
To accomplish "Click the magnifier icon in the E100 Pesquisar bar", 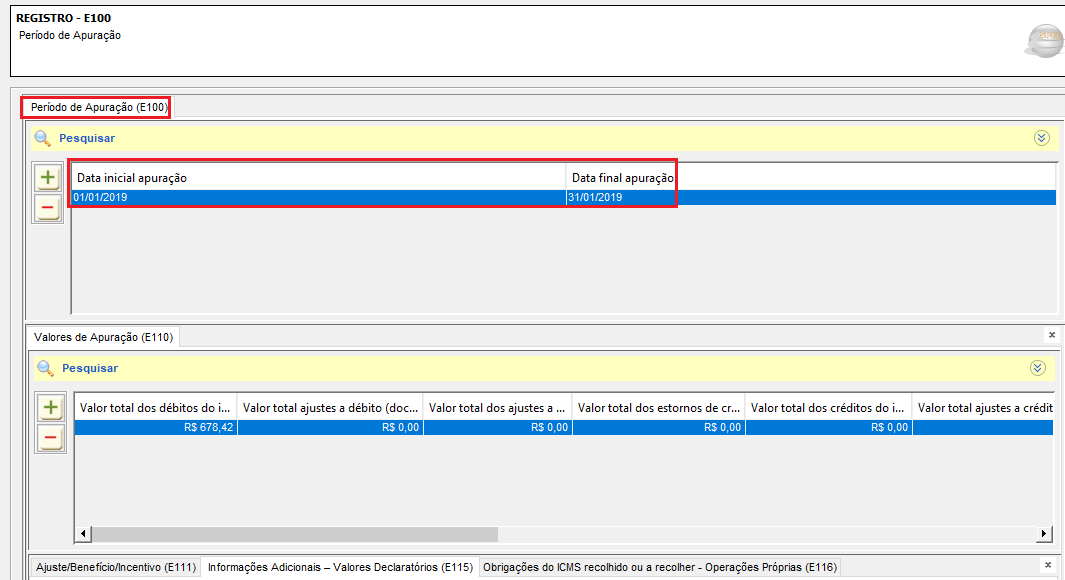I will click(x=43, y=139).
